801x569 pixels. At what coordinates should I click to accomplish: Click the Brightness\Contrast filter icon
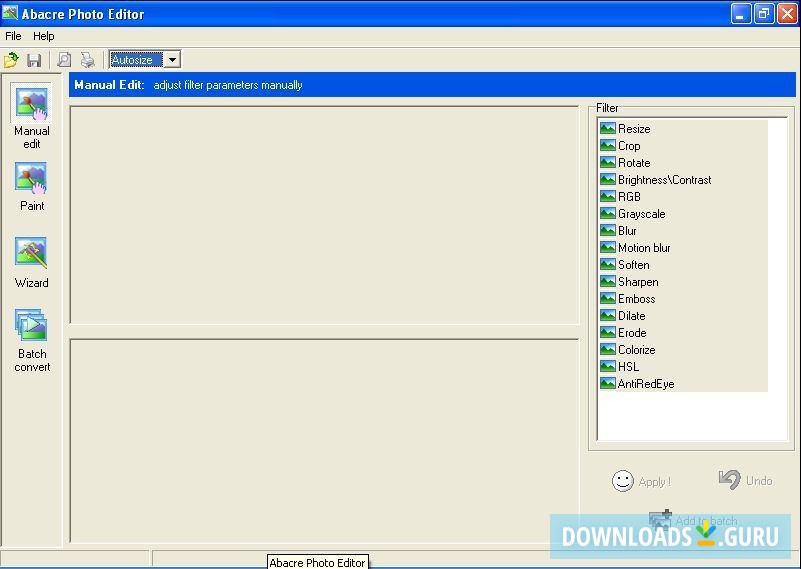tap(607, 179)
